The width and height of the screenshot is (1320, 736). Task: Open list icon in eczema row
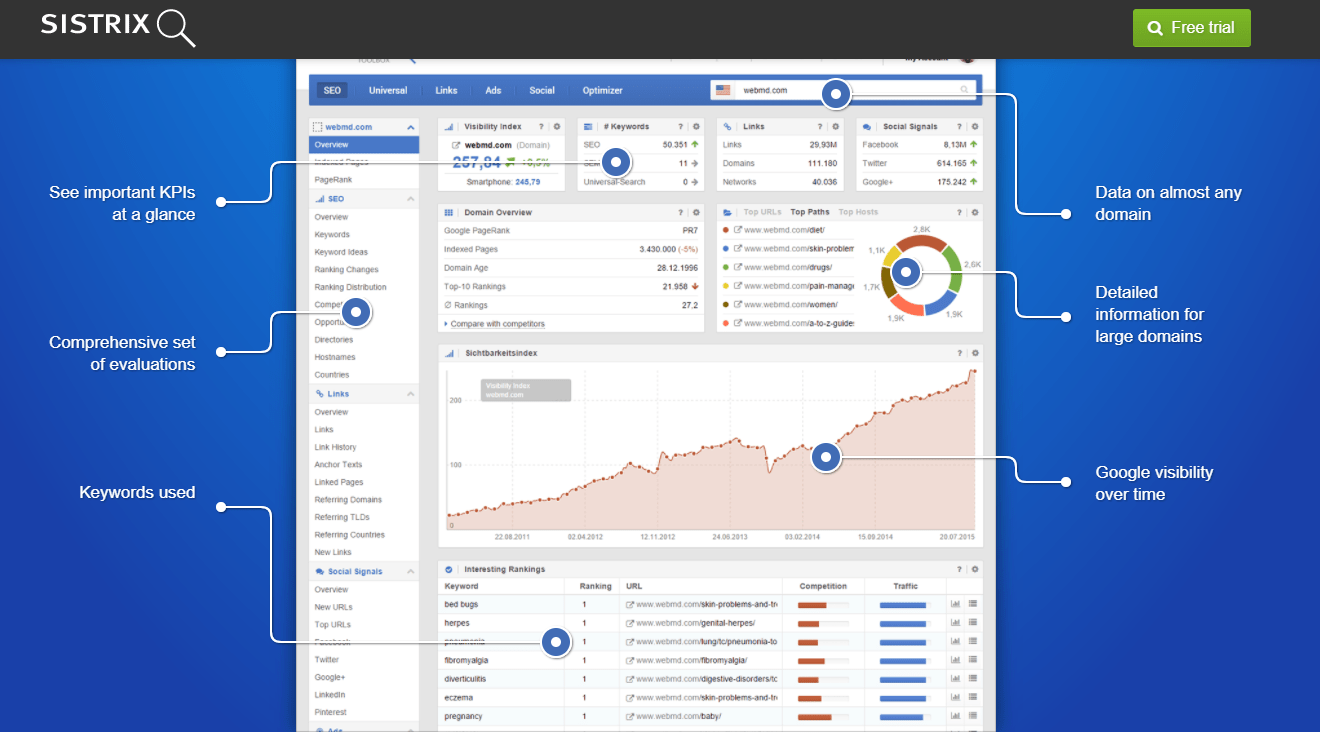pyautogui.click(x=973, y=697)
